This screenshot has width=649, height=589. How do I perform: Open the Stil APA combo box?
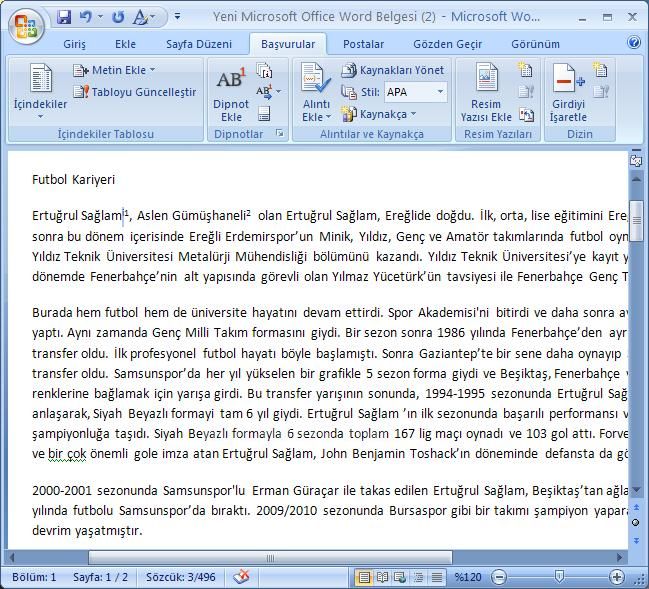coord(416,92)
